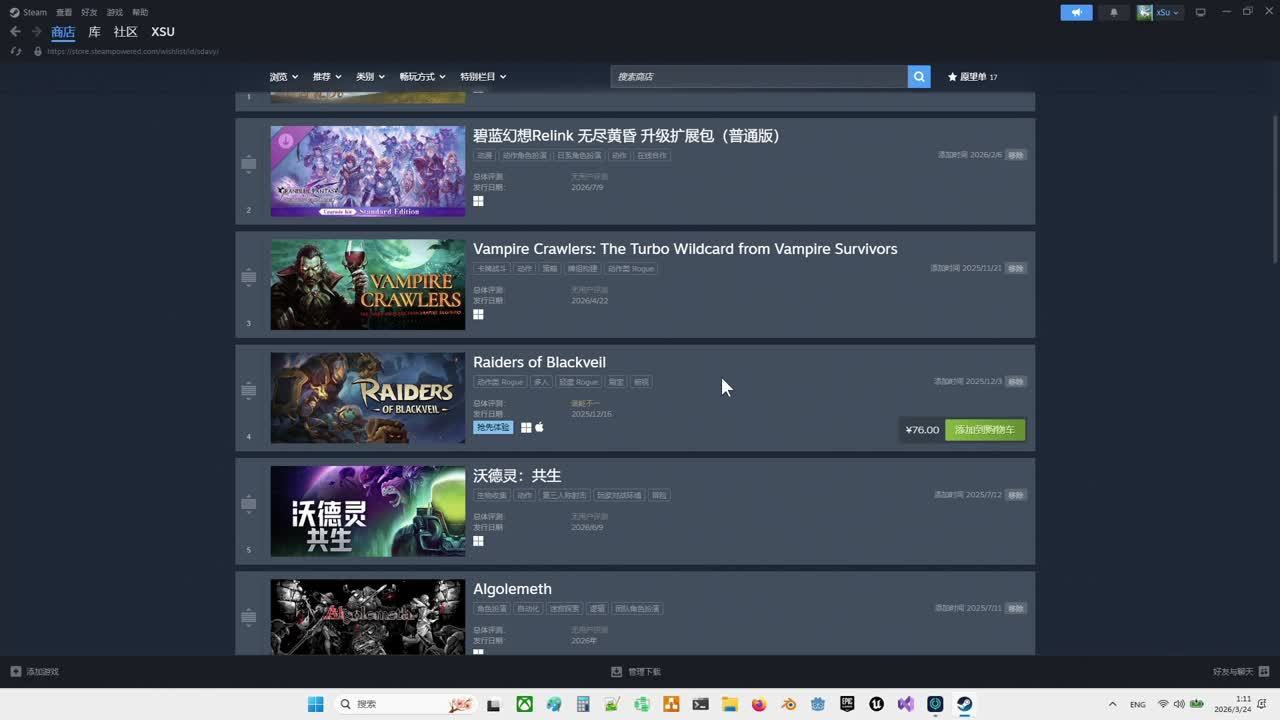The image size is (1280, 720).
Task: Open the 社区 community tab
Action: point(125,32)
